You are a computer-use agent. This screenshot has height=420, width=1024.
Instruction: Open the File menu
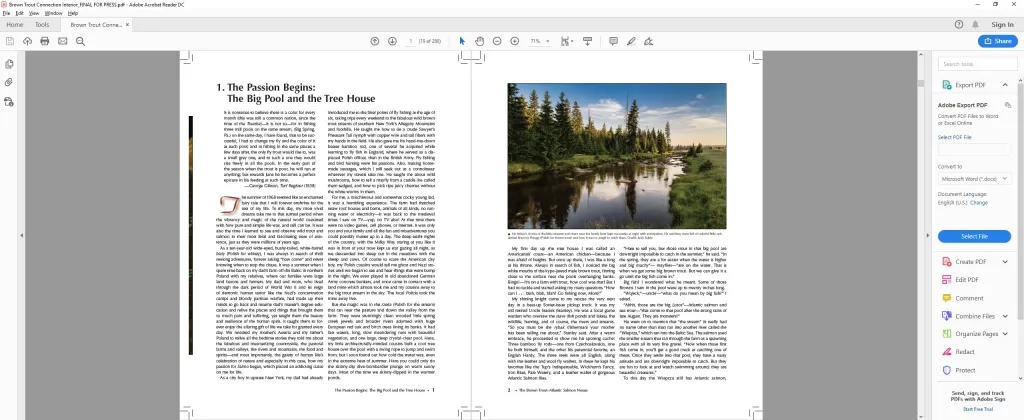pos(6,13)
